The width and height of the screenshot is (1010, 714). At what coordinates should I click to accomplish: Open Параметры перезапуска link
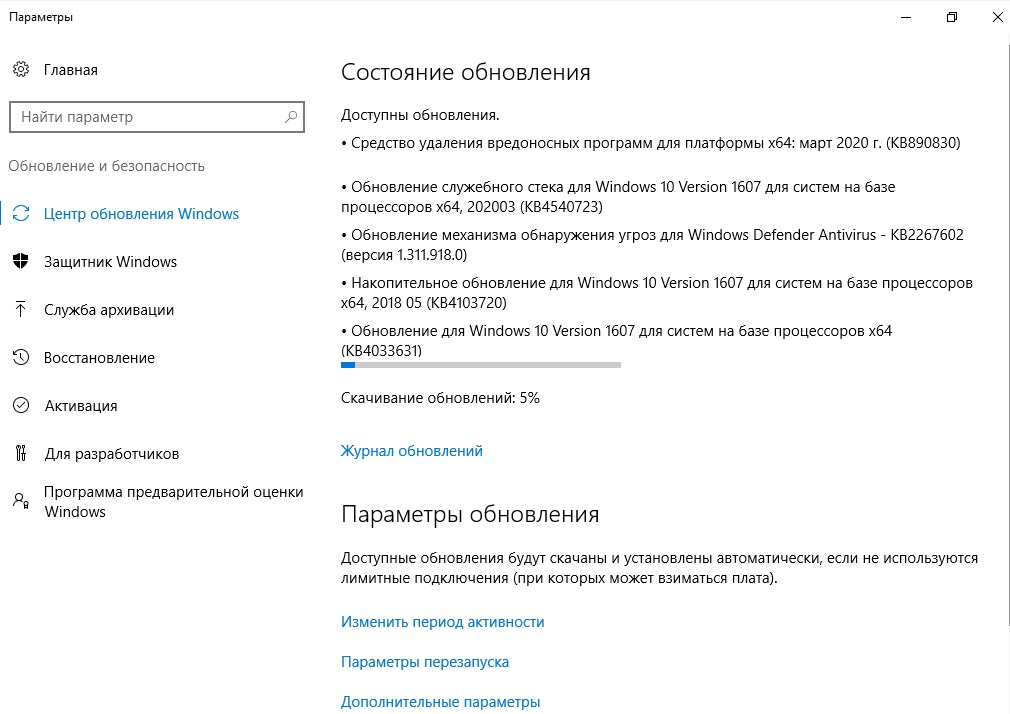(424, 662)
